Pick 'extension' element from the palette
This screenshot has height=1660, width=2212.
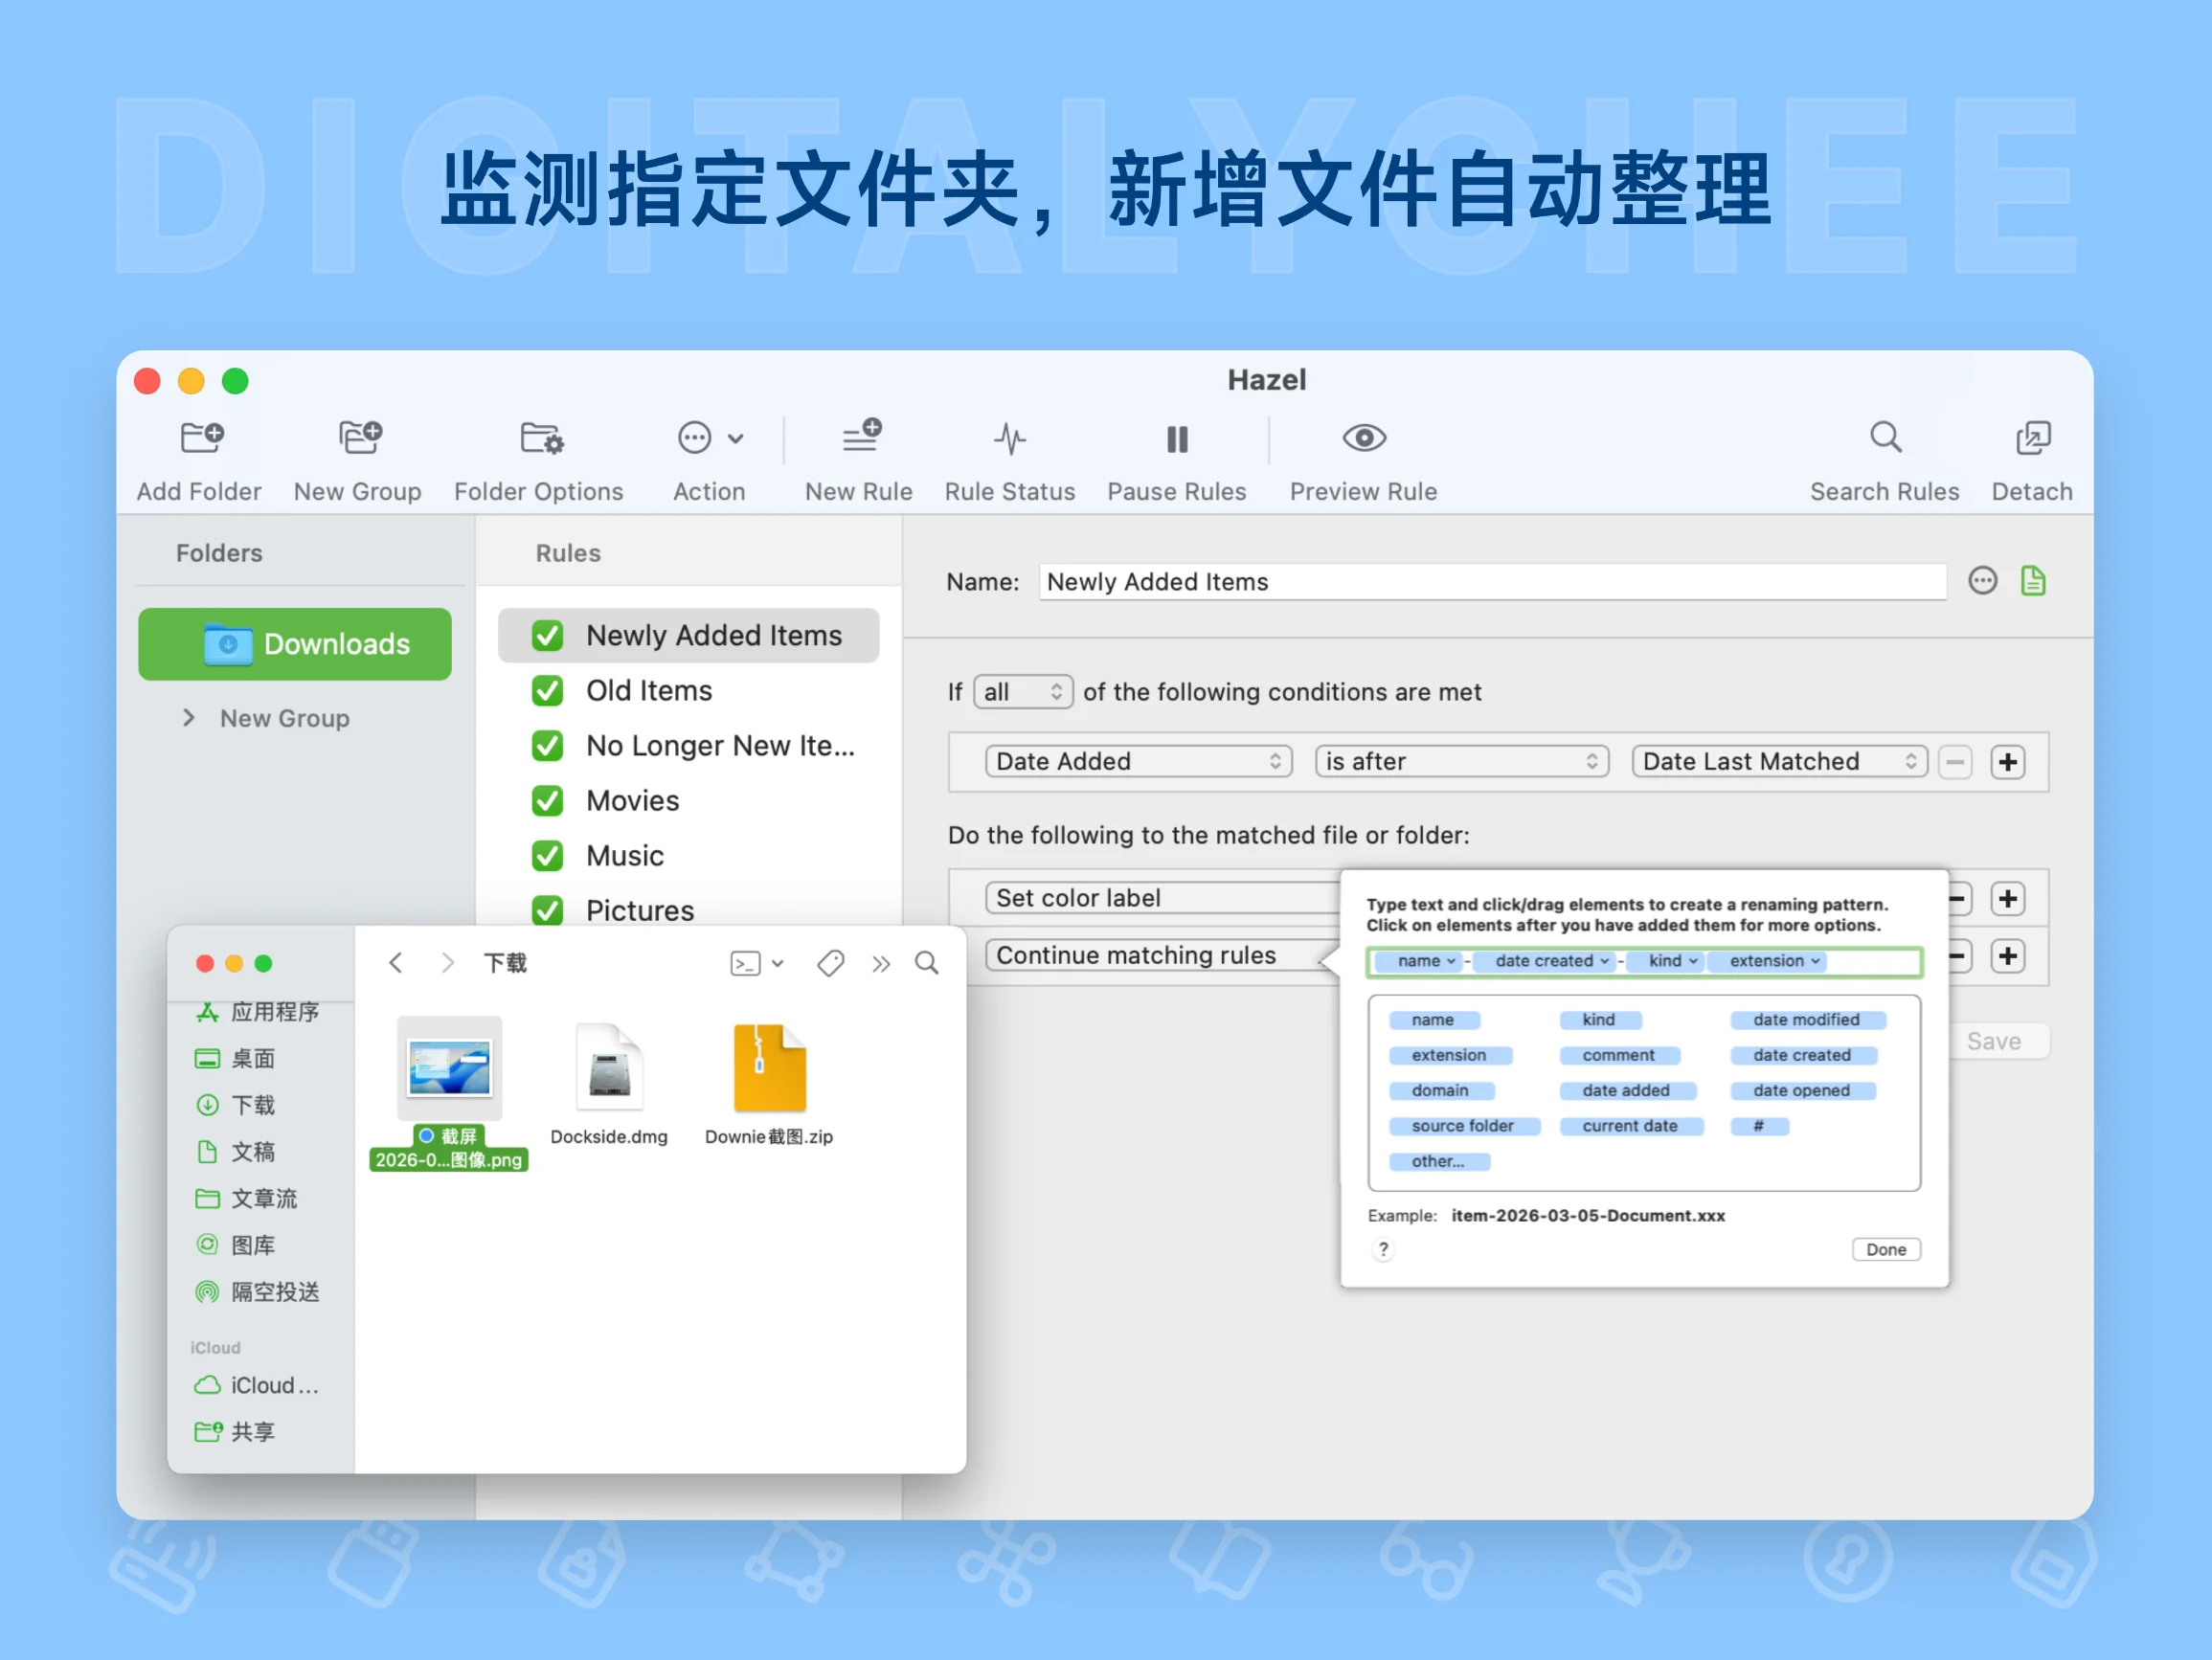click(x=1449, y=1055)
